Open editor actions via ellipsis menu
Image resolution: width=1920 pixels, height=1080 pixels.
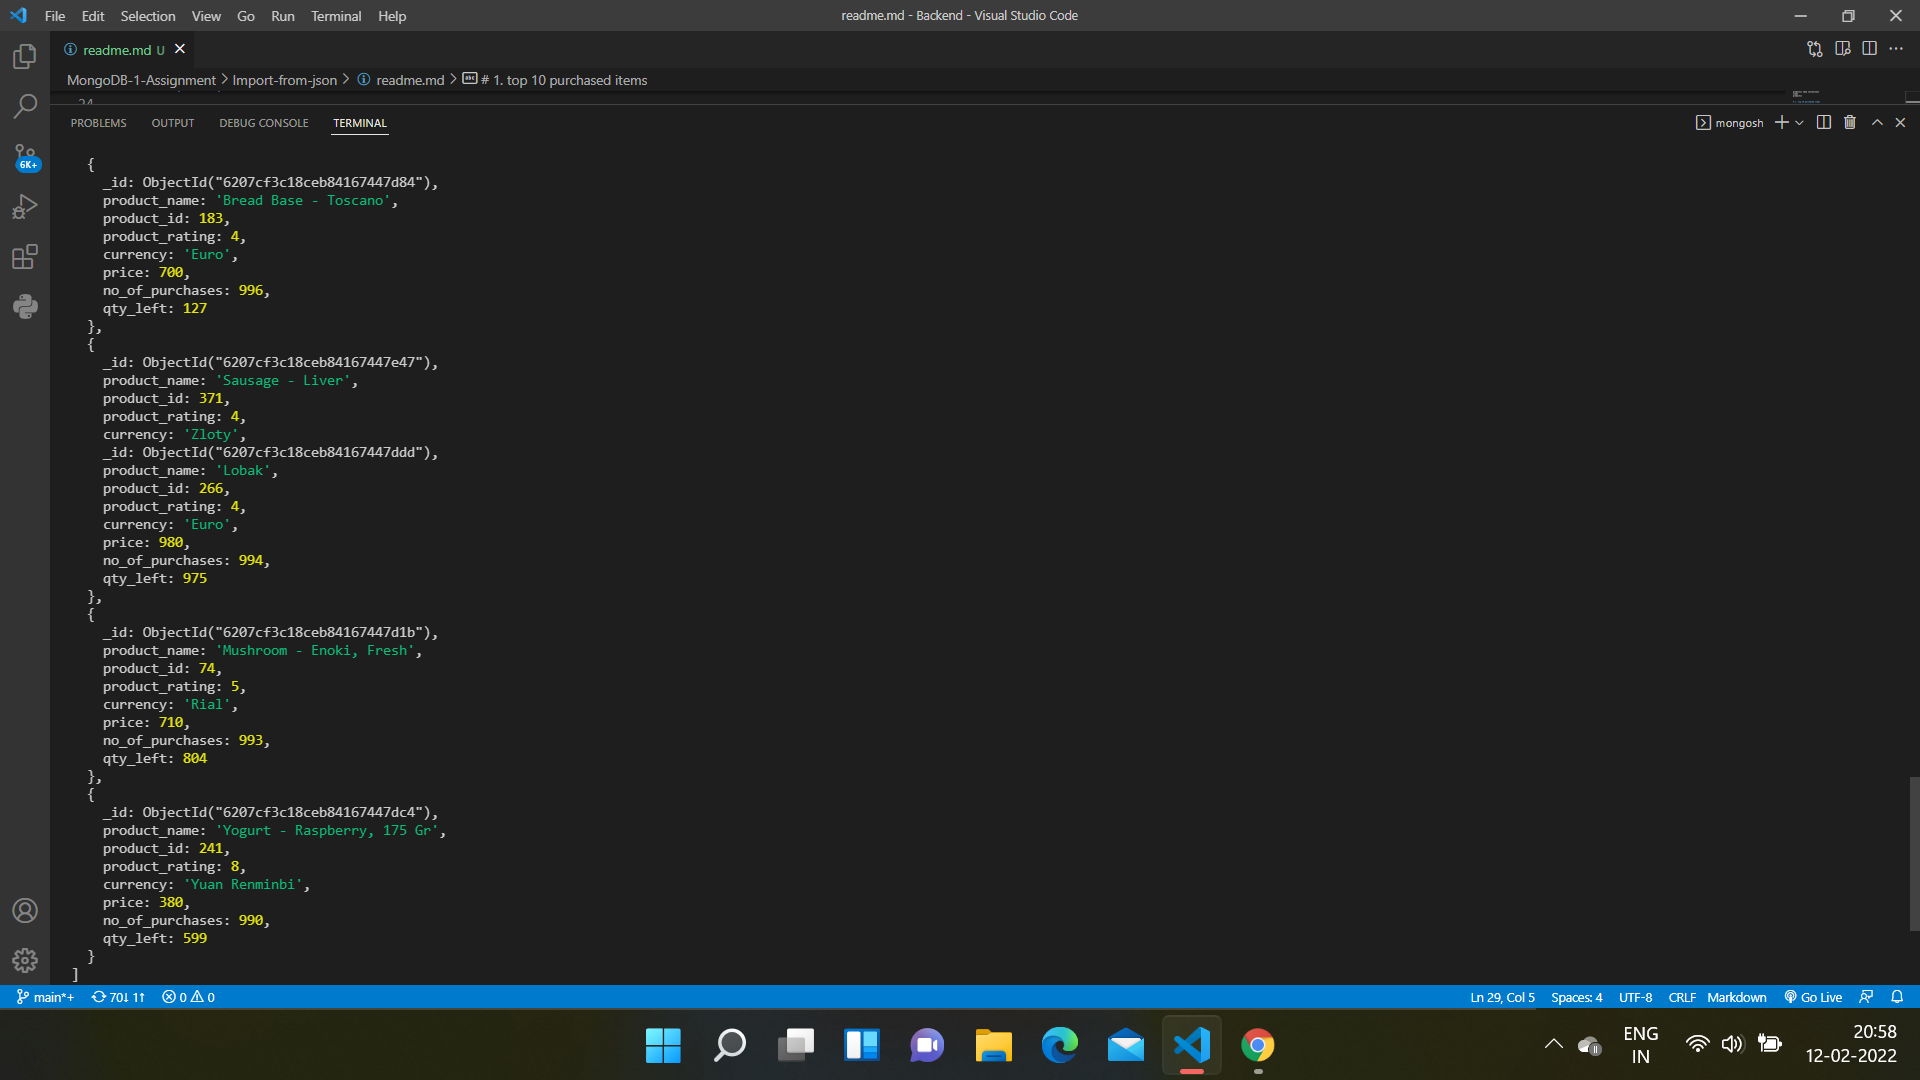[1897, 48]
